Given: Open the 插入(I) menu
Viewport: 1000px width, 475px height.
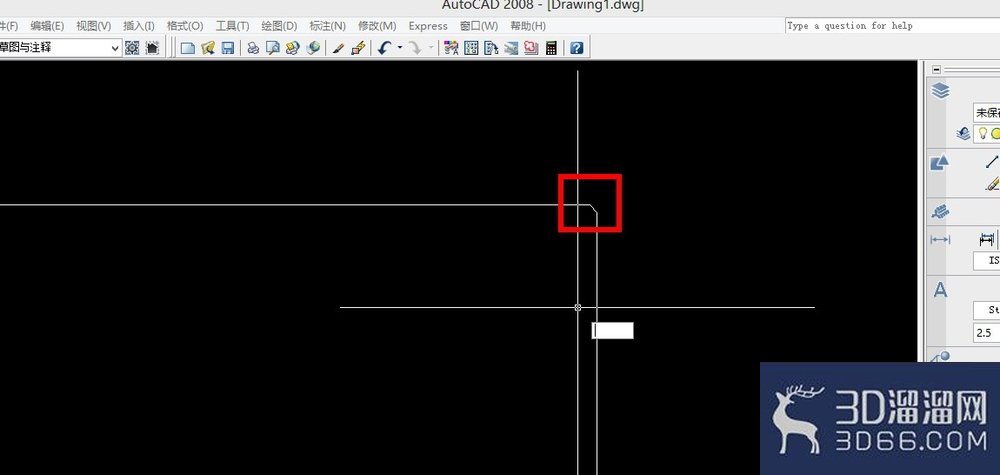Looking at the screenshot, I should 138,26.
